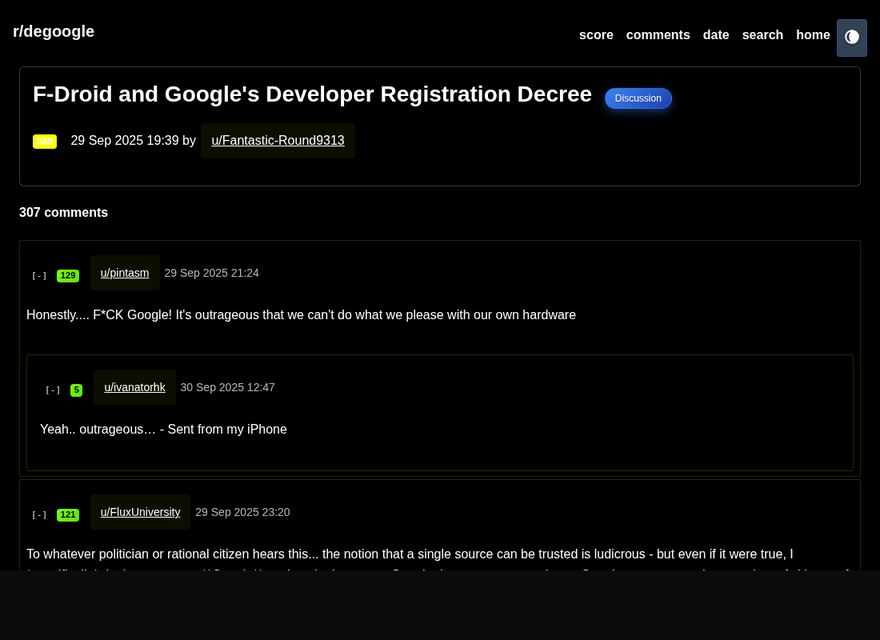Image resolution: width=880 pixels, height=640 pixels.
Task: Open the post title link
Action: click(312, 94)
